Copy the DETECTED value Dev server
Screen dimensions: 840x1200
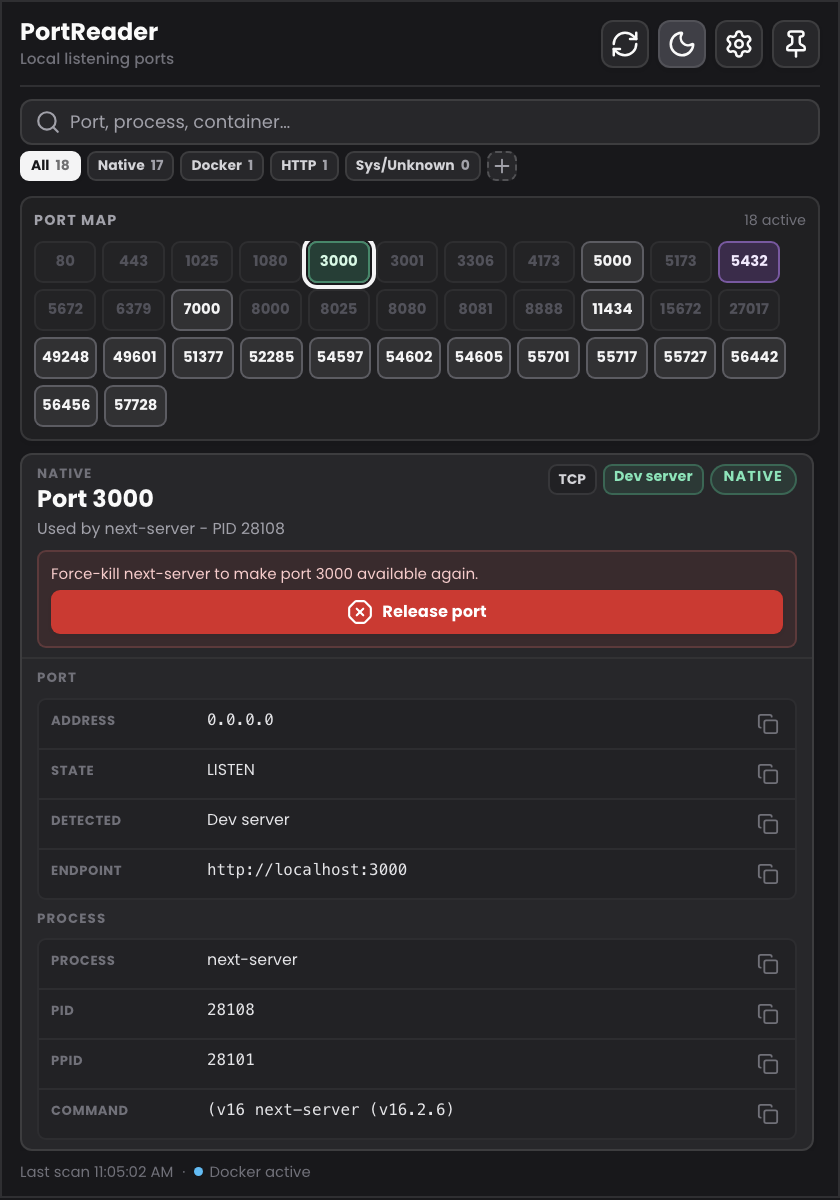(x=768, y=824)
